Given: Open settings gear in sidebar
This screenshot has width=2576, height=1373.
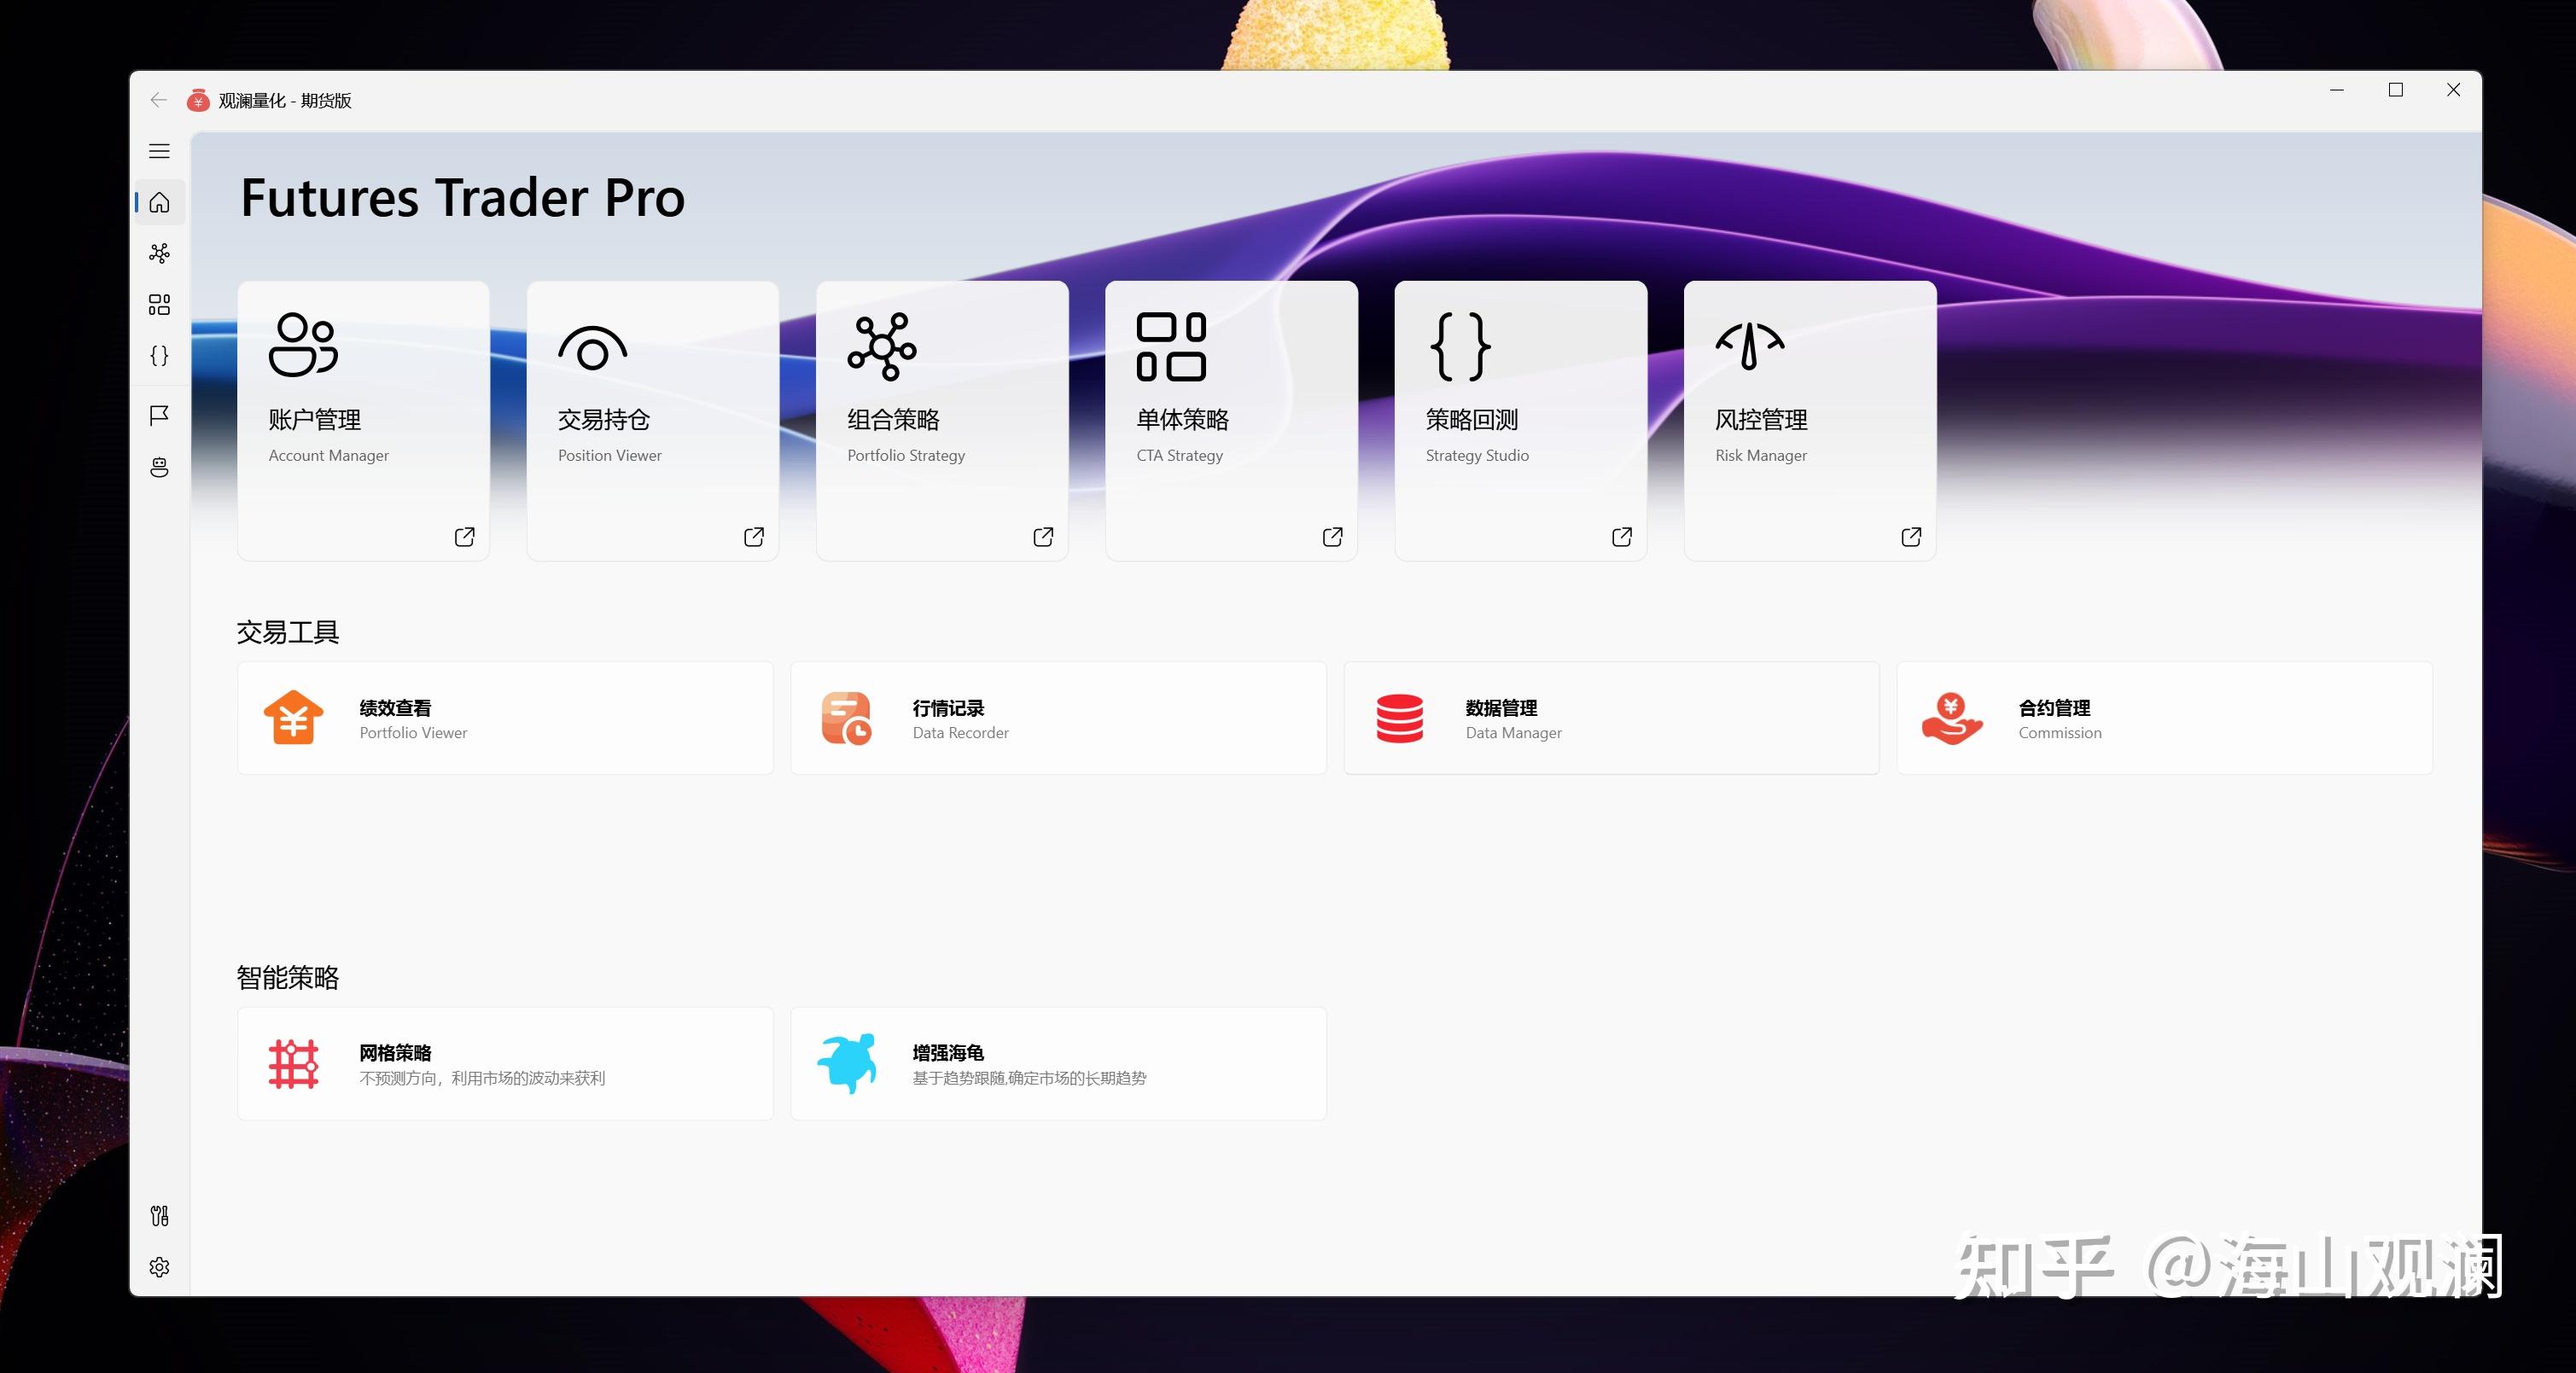Looking at the screenshot, I should [159, 1267].
